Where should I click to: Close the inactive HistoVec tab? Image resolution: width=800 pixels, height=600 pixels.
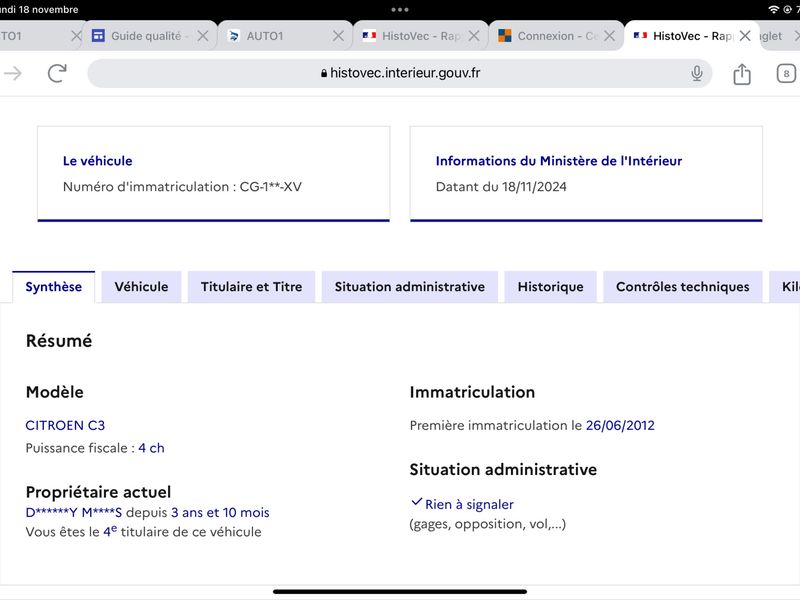[x=474, y=36]
